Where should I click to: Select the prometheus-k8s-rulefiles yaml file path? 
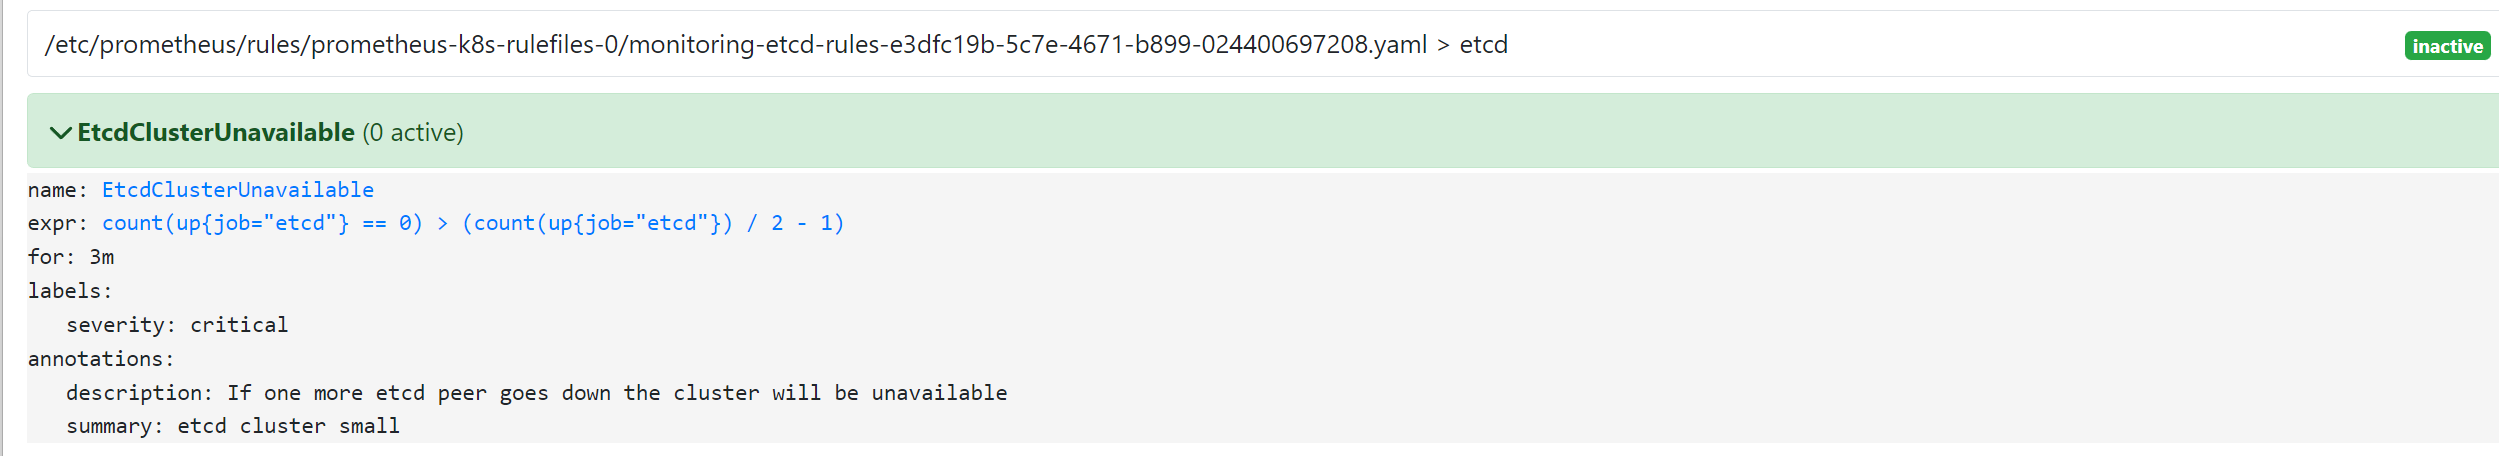(x=736, y=45)
